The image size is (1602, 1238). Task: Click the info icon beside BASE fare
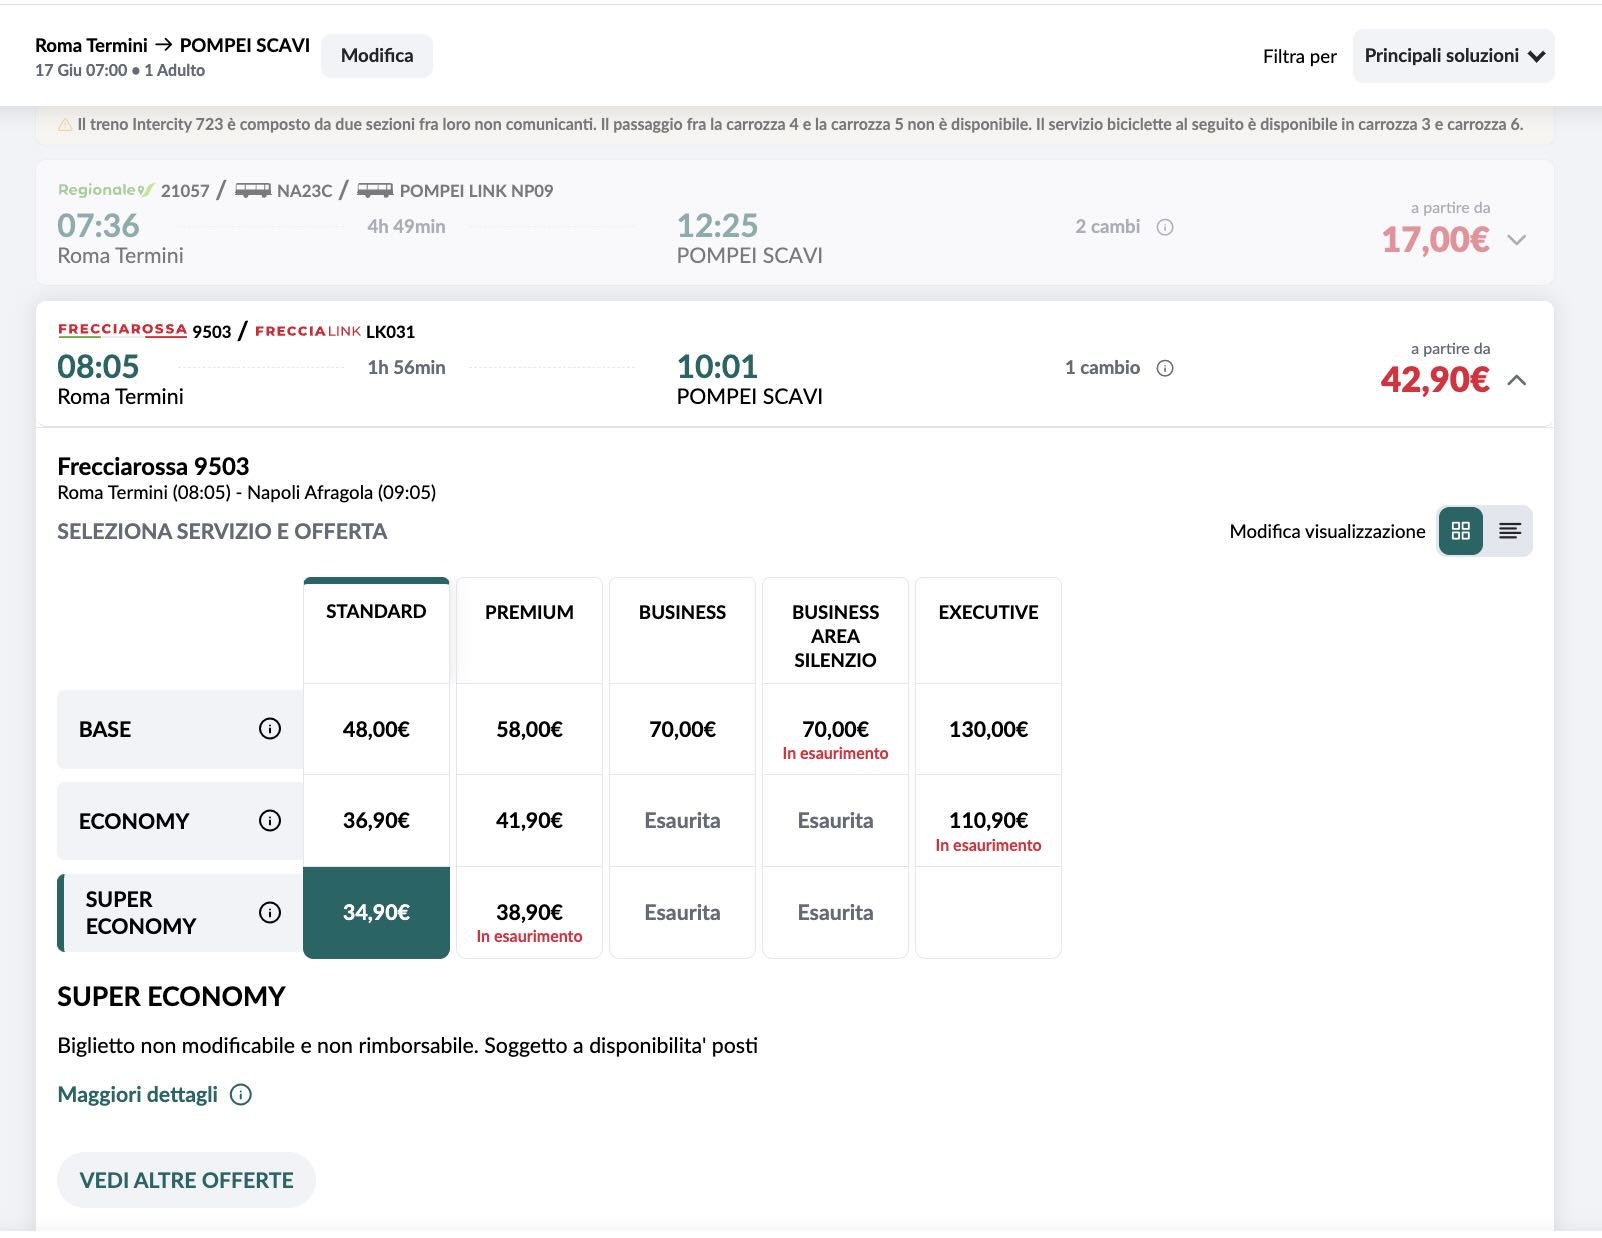[270, 729]
